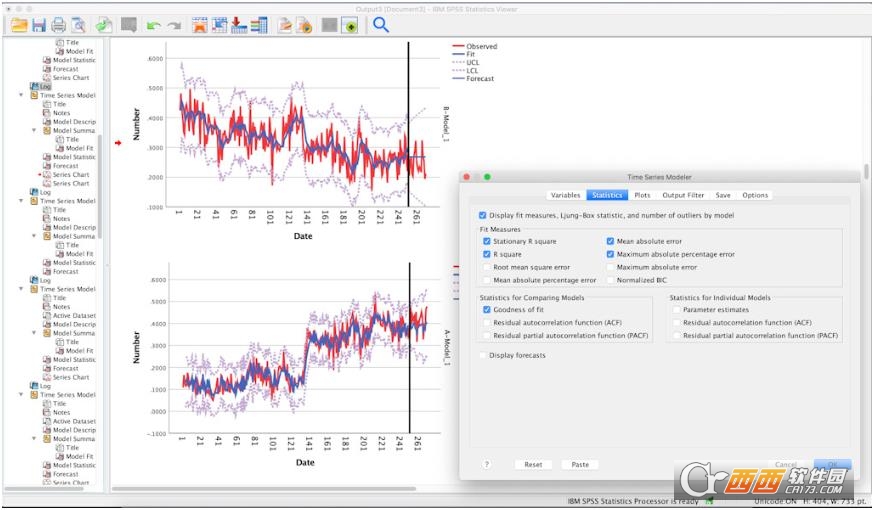874x510 pixels.
Task: Collapse the topmost expanded Model Summary node
Action: coord(34,130)
